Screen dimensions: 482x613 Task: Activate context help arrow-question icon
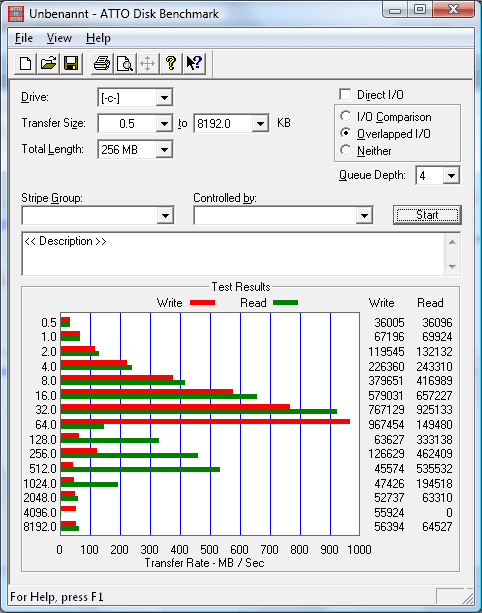pos(194,63)
